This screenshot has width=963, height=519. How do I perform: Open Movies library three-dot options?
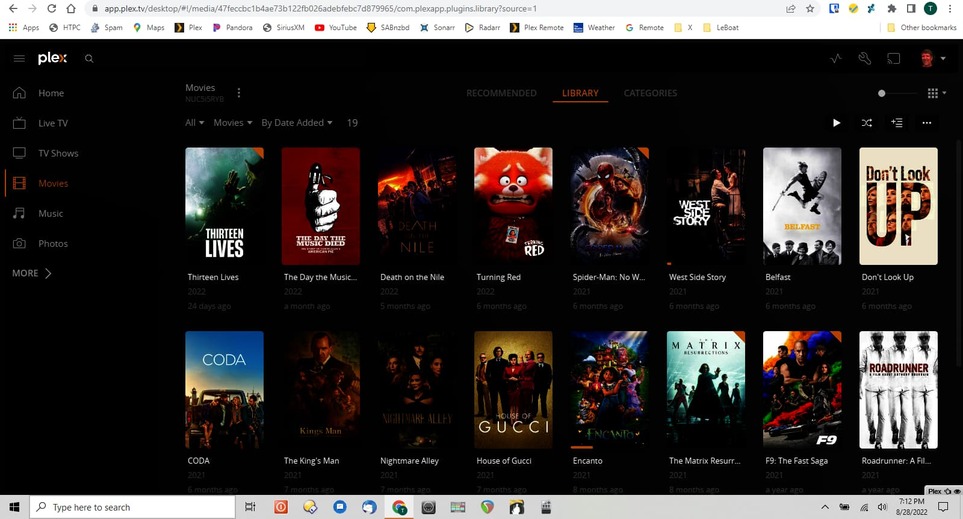click(239, 93)
